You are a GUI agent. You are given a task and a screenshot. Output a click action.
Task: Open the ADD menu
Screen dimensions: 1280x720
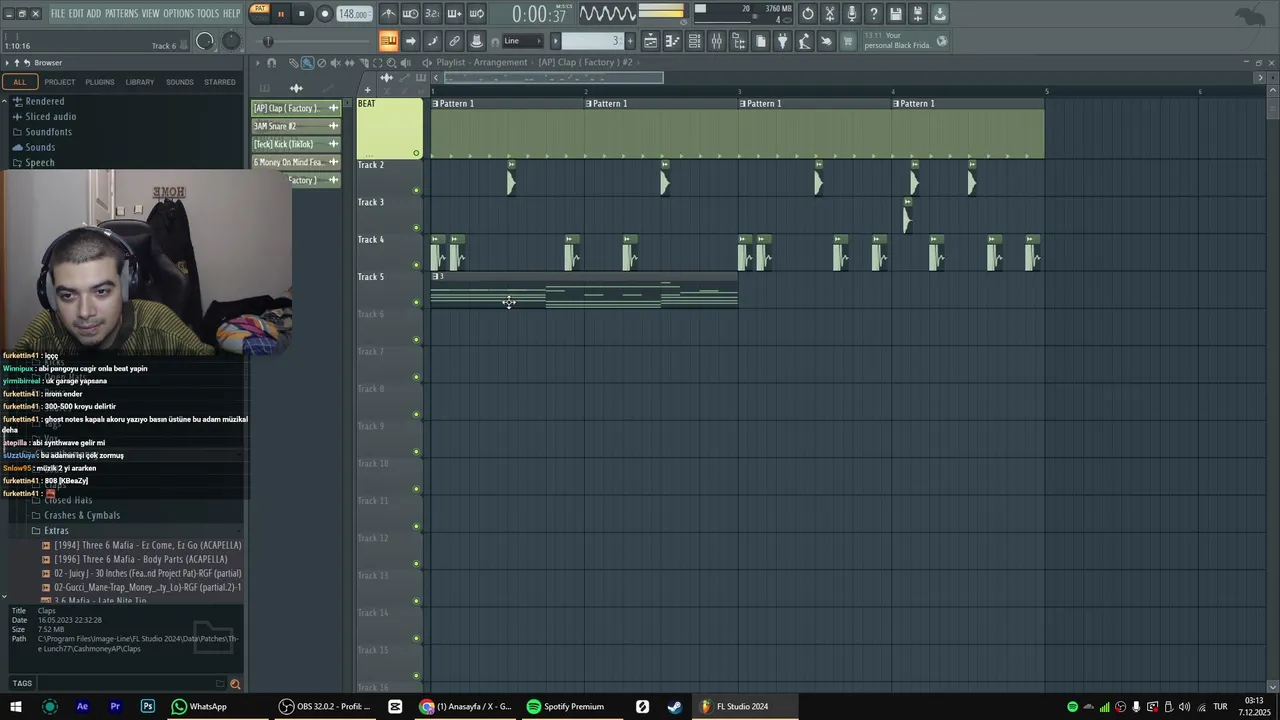click(x=94, y=14)
